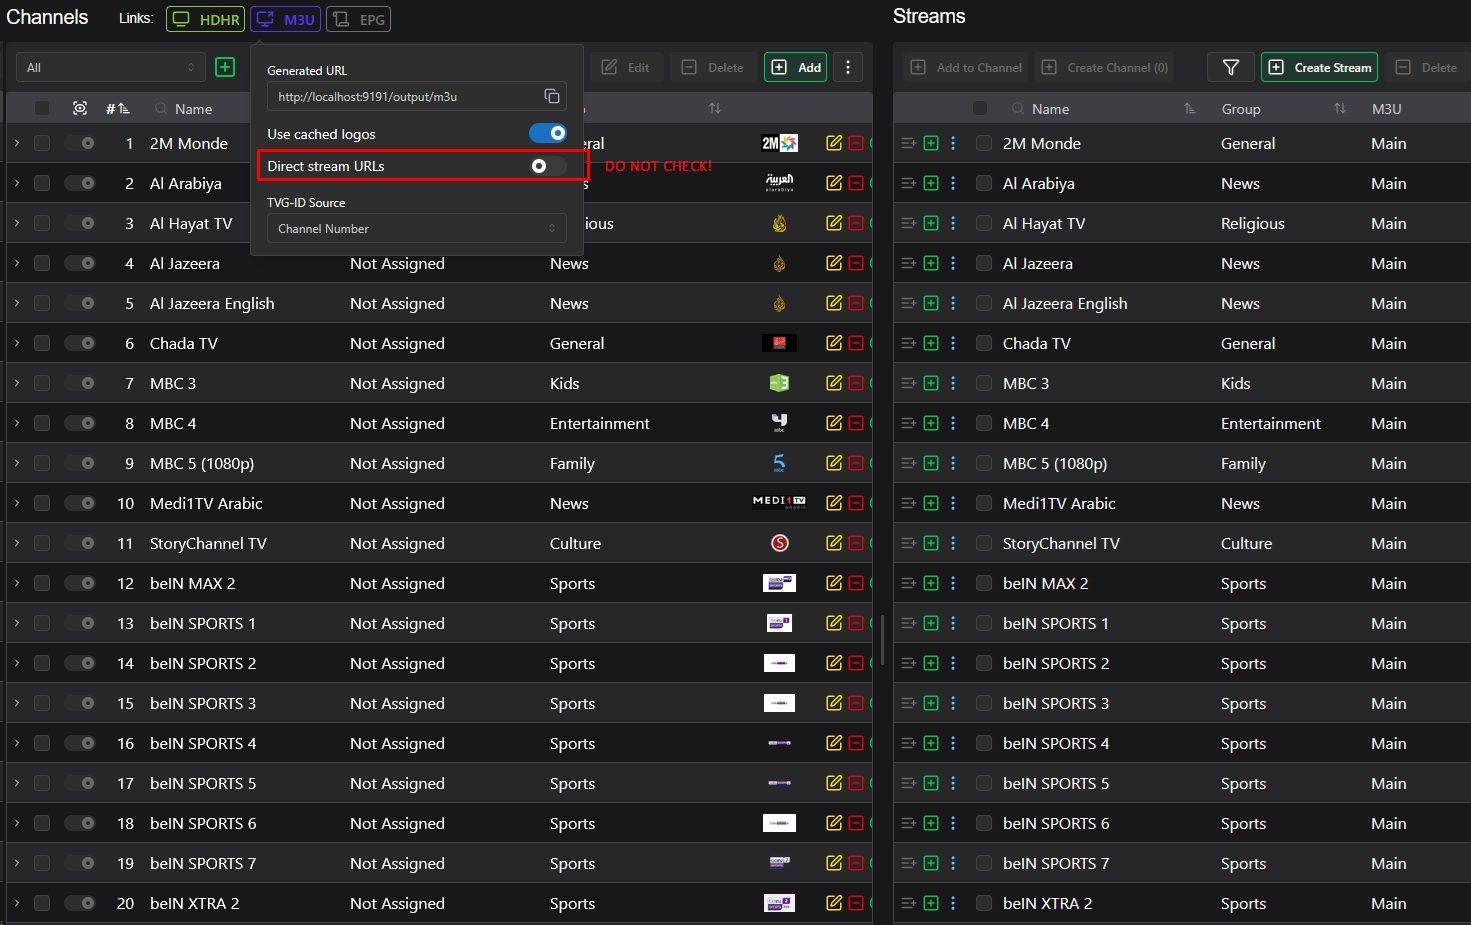
Task: Select the Chada TV stream checkbox
Action: (x=984, y=343)
